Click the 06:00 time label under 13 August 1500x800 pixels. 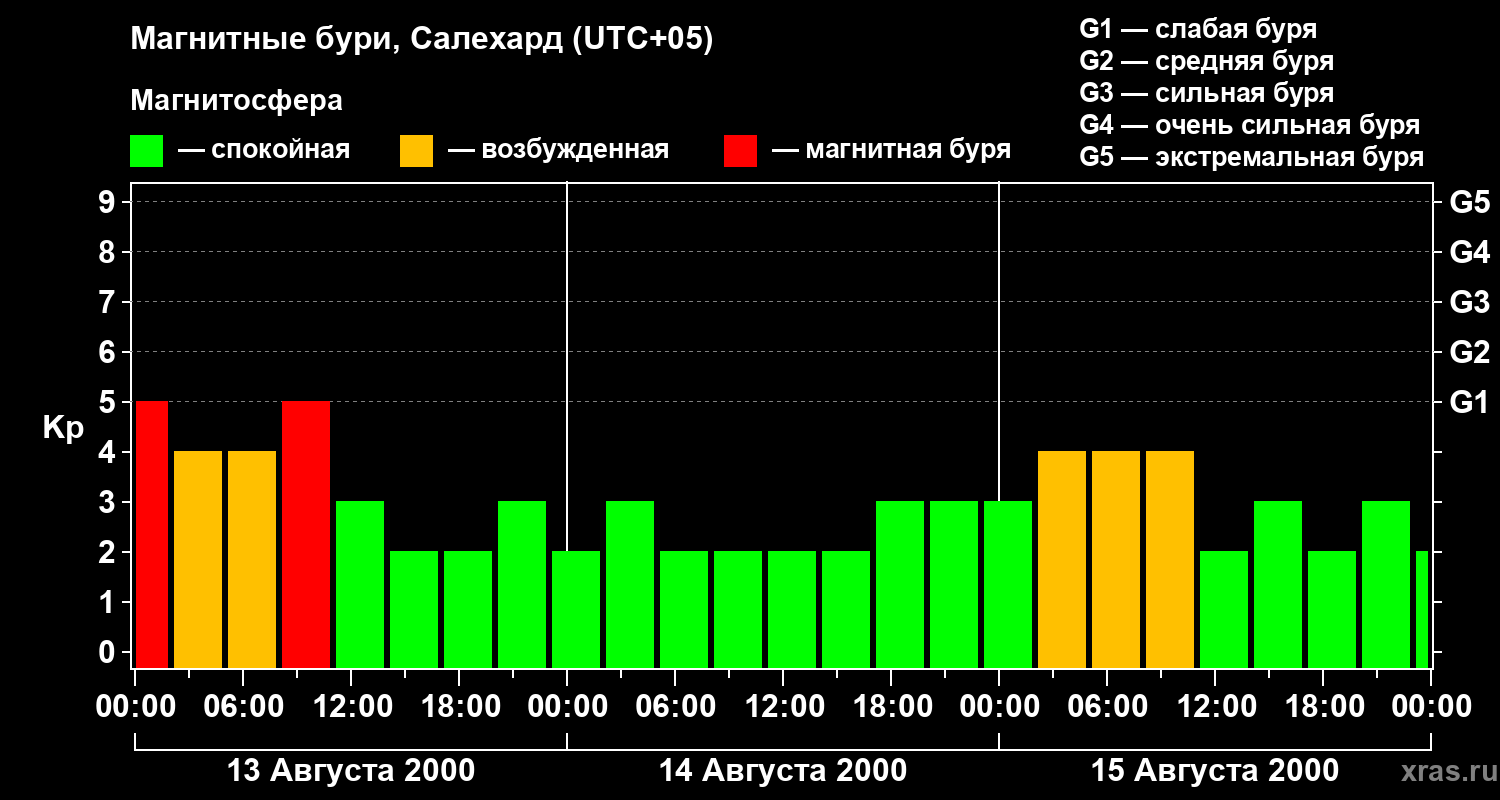click(x=242, y=707)
